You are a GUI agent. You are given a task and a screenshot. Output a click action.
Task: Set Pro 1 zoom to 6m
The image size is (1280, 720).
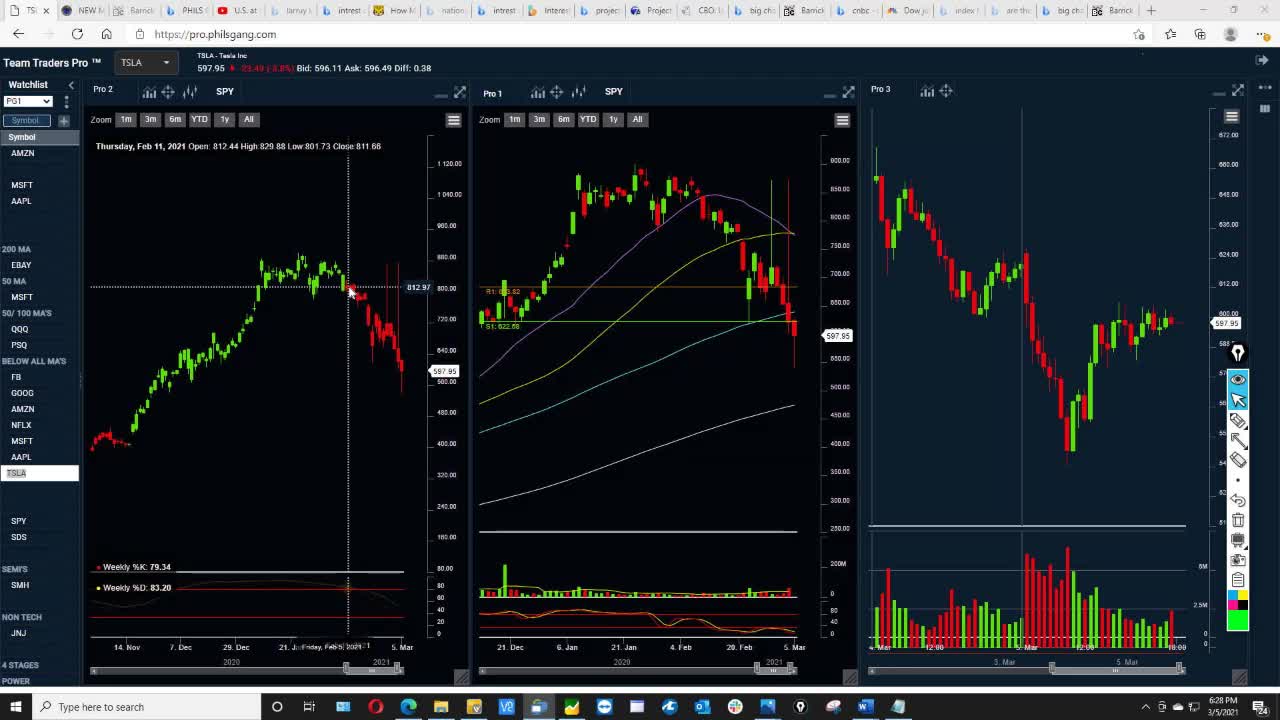tap(563, 120)
